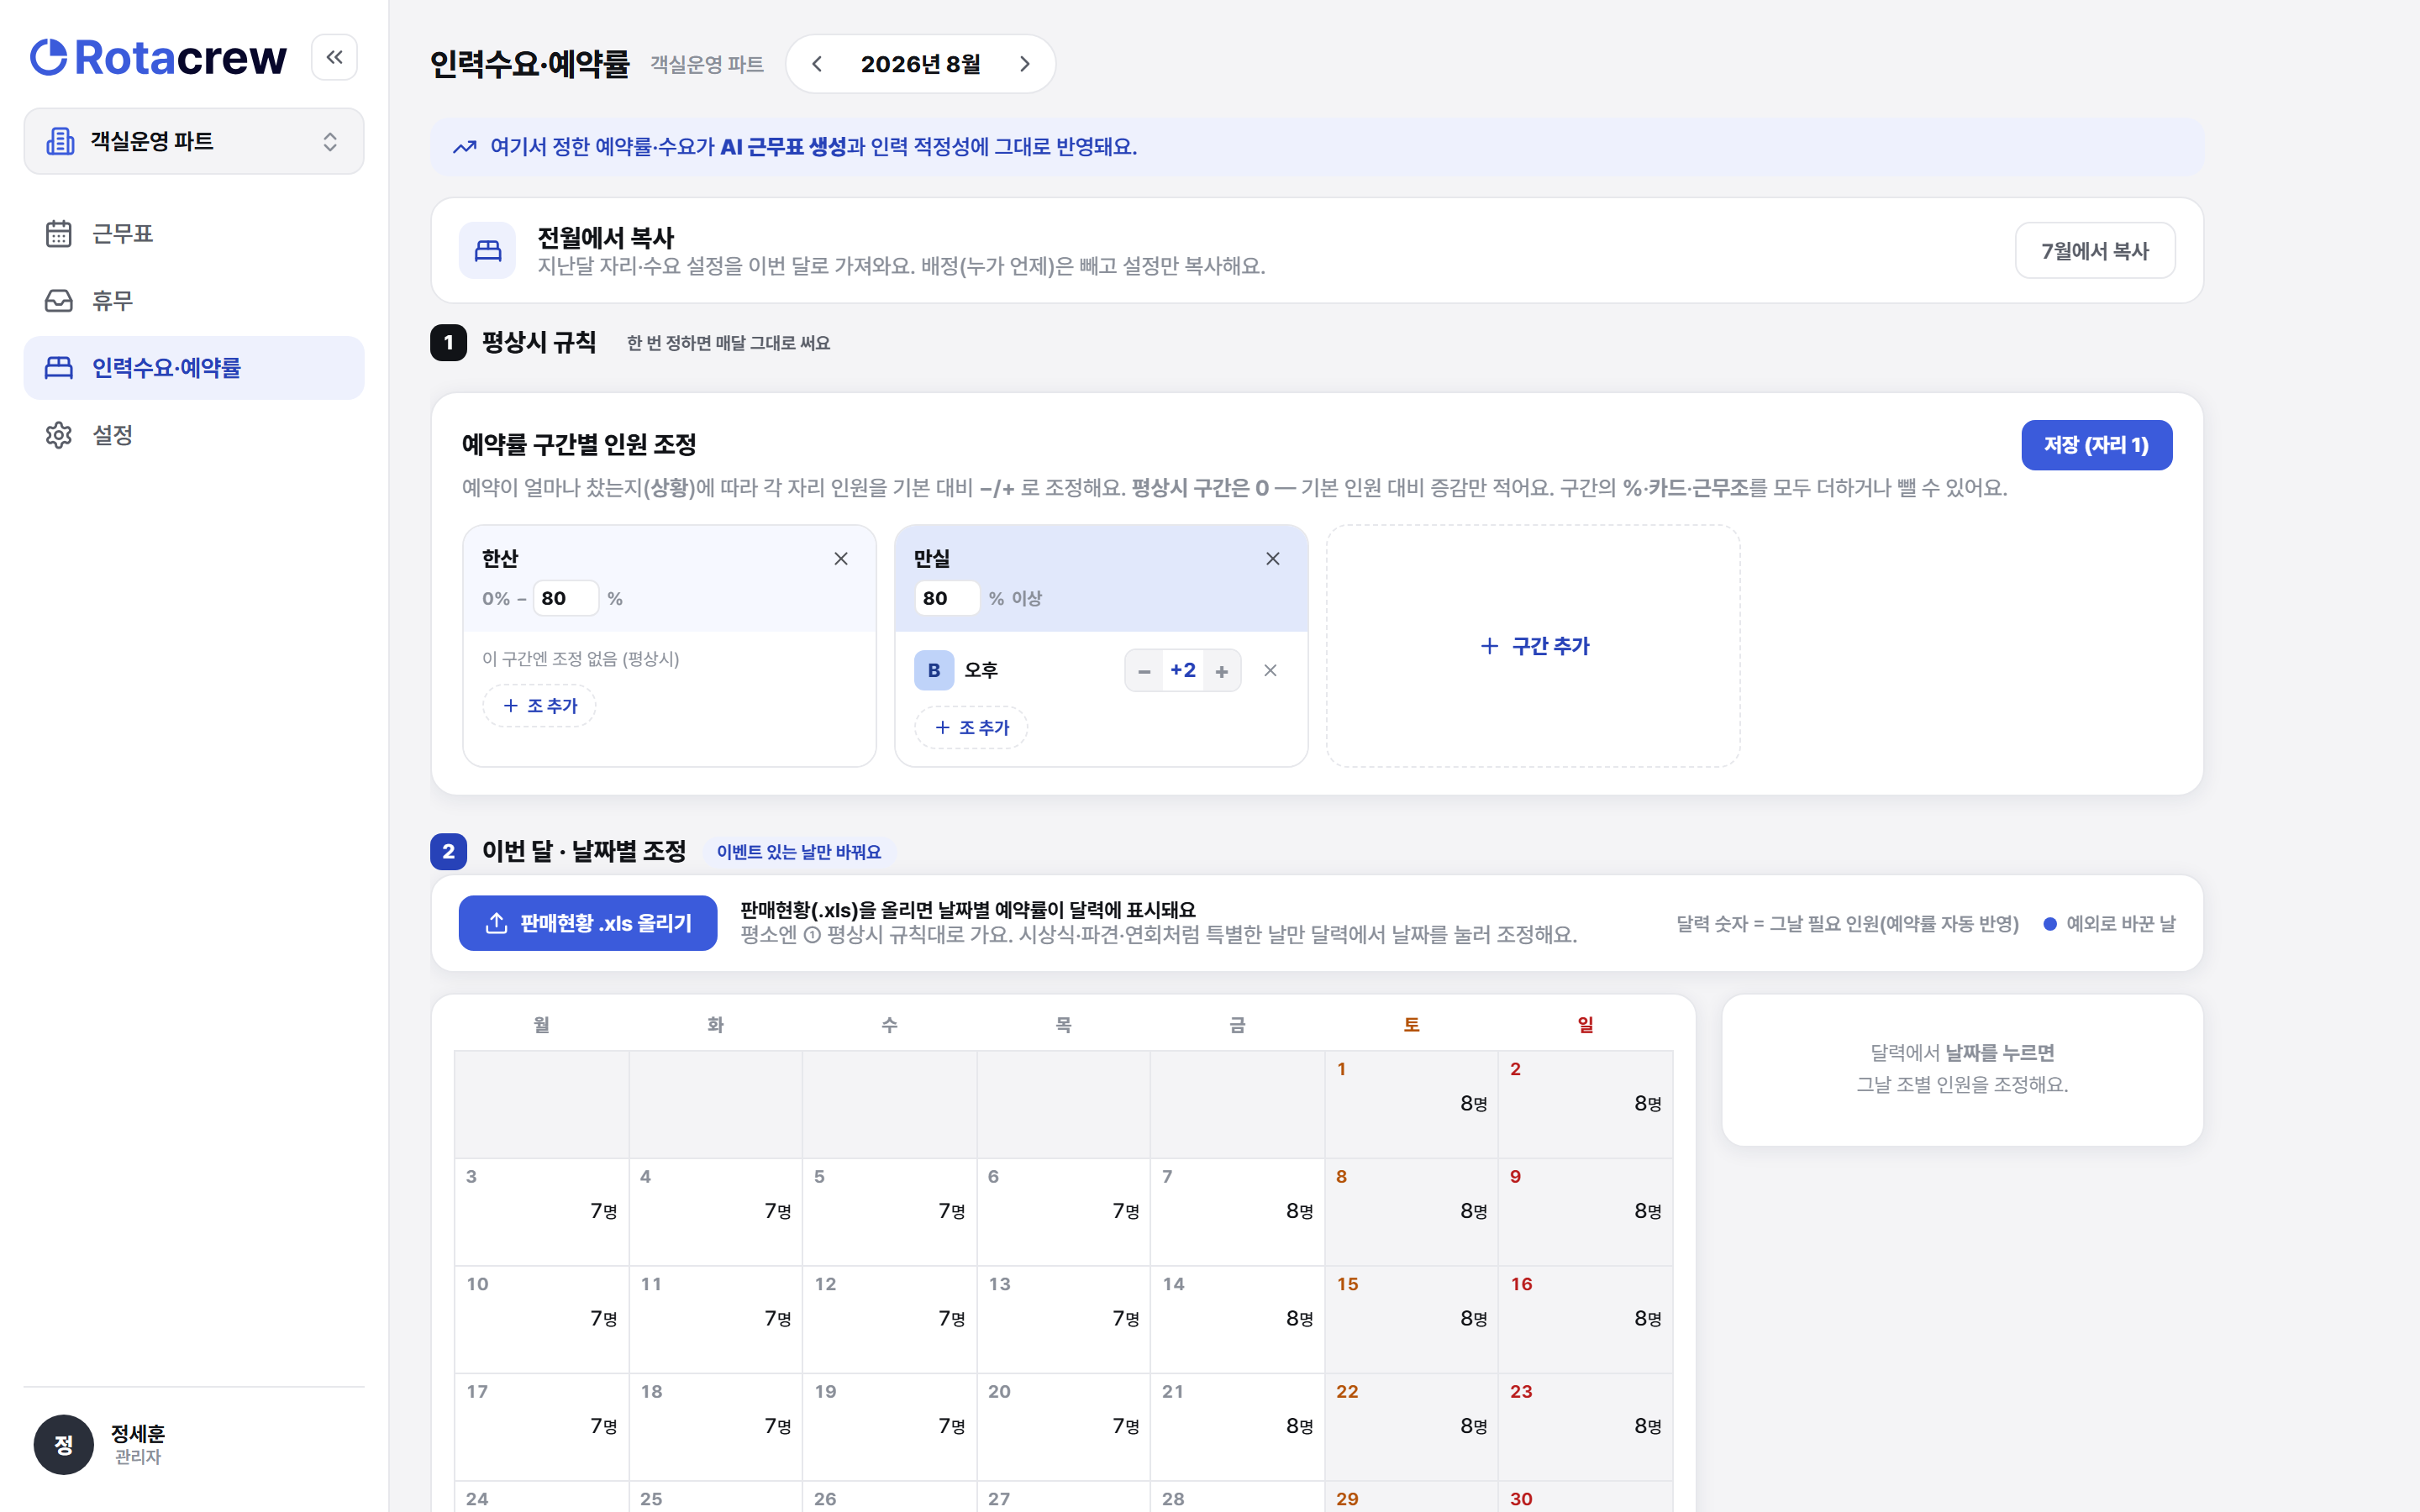Screen dimensions: 2420x1512
Task: Go to previous month arrow
Action: (817, 64)
